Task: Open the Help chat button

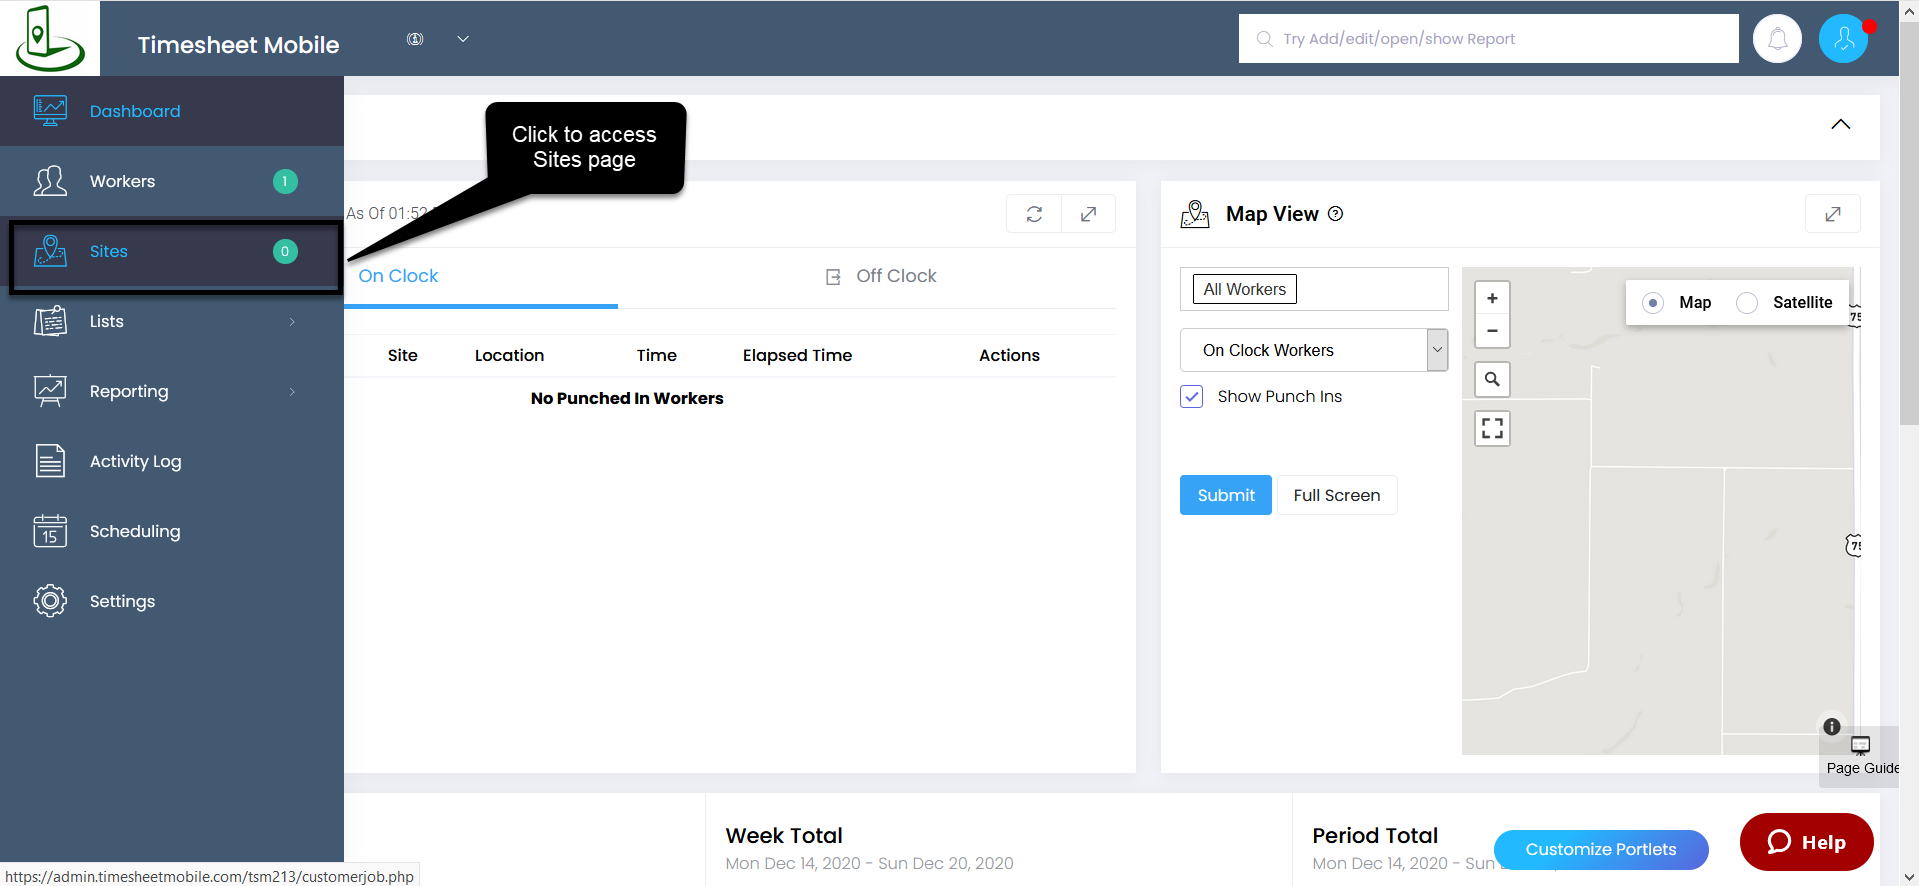Action: coord(1806,842)
